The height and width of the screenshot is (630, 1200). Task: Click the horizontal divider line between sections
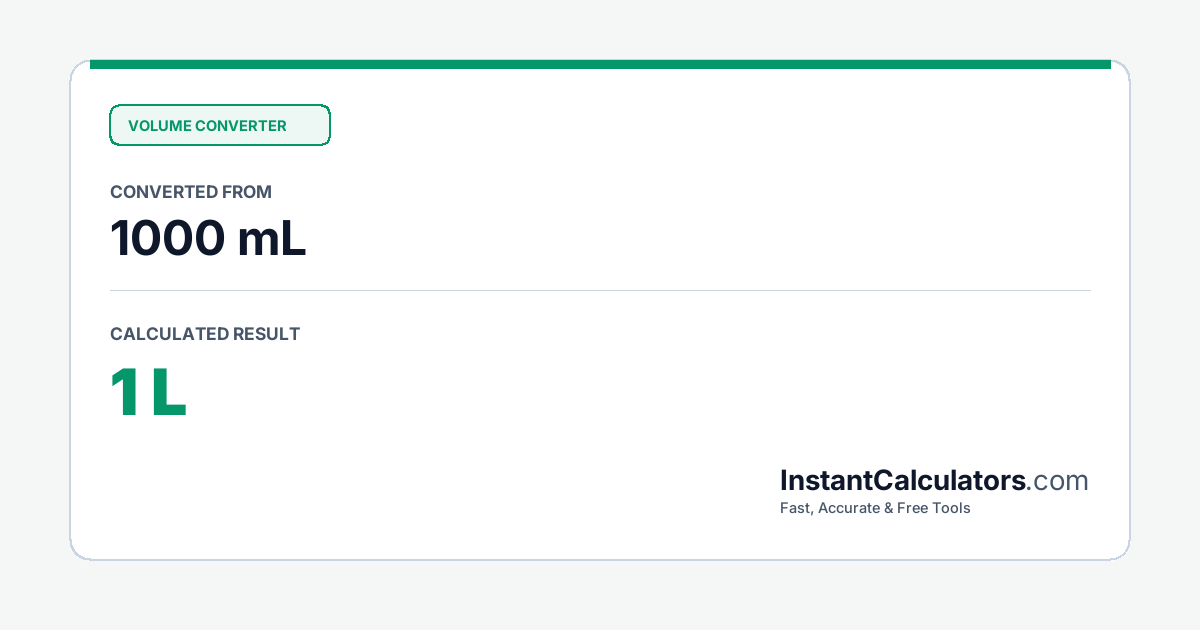pos(600,291)
